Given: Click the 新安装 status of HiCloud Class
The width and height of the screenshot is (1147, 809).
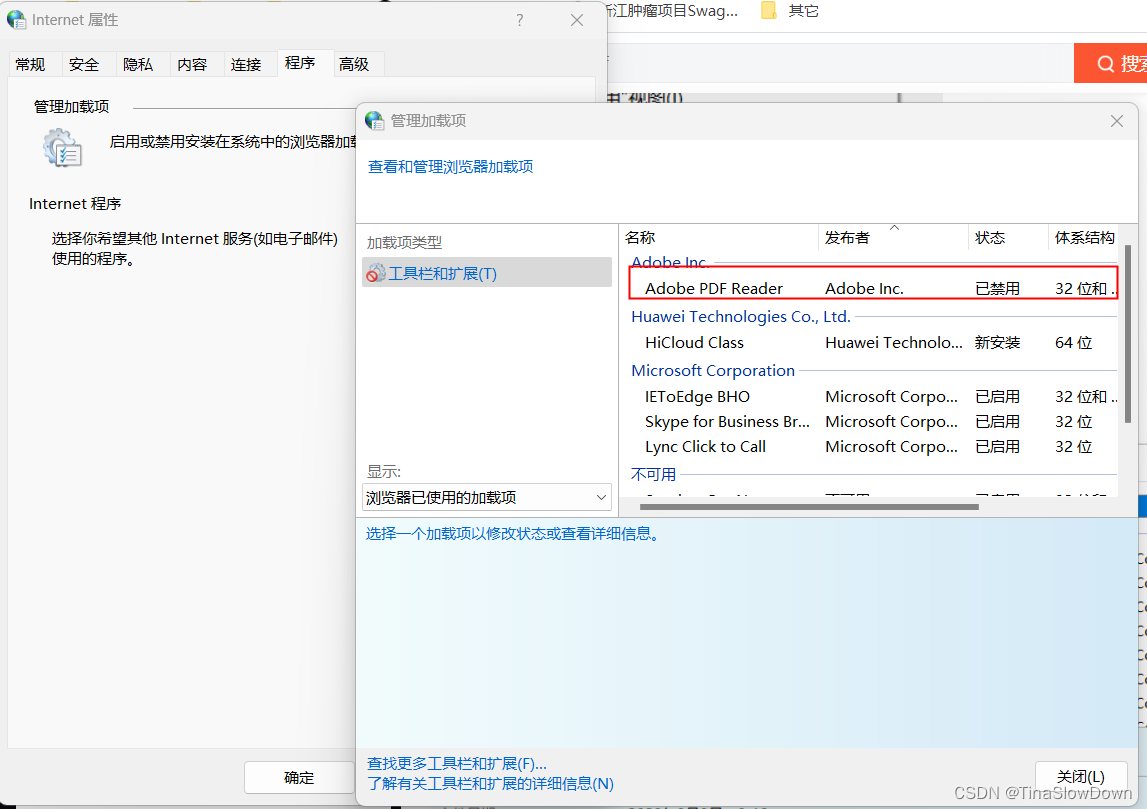Looking at the screenshot, I should (x=997, y=342).
